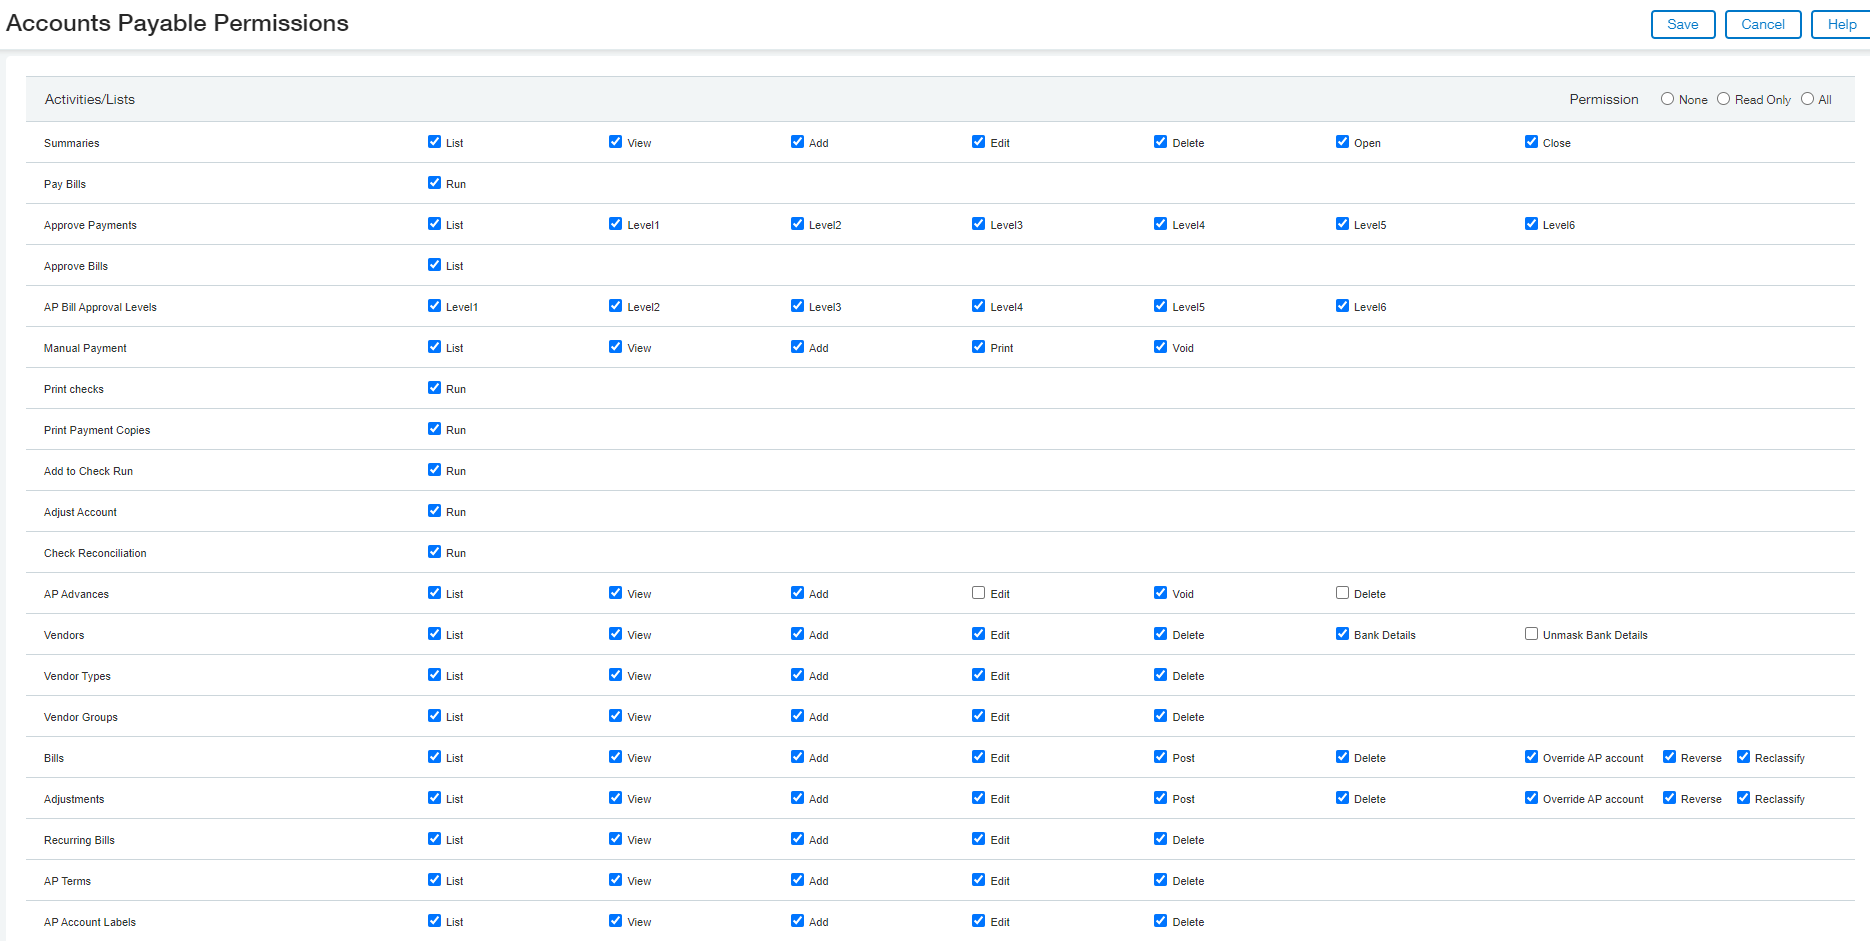The image size is (1870, 941).
Task: Toggle Reverse for Bills
Action: pyautogui.click(x=1669, y=757)
